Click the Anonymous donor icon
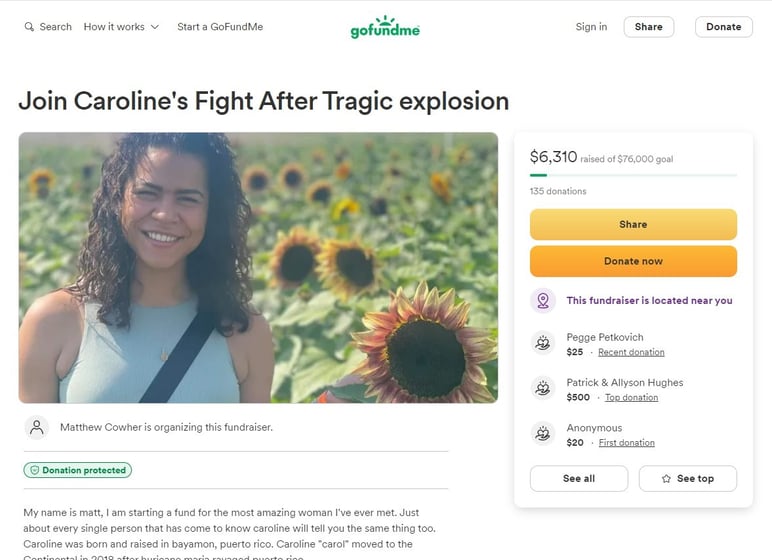This screenshot has width=772, height=560. click(543, 434)
